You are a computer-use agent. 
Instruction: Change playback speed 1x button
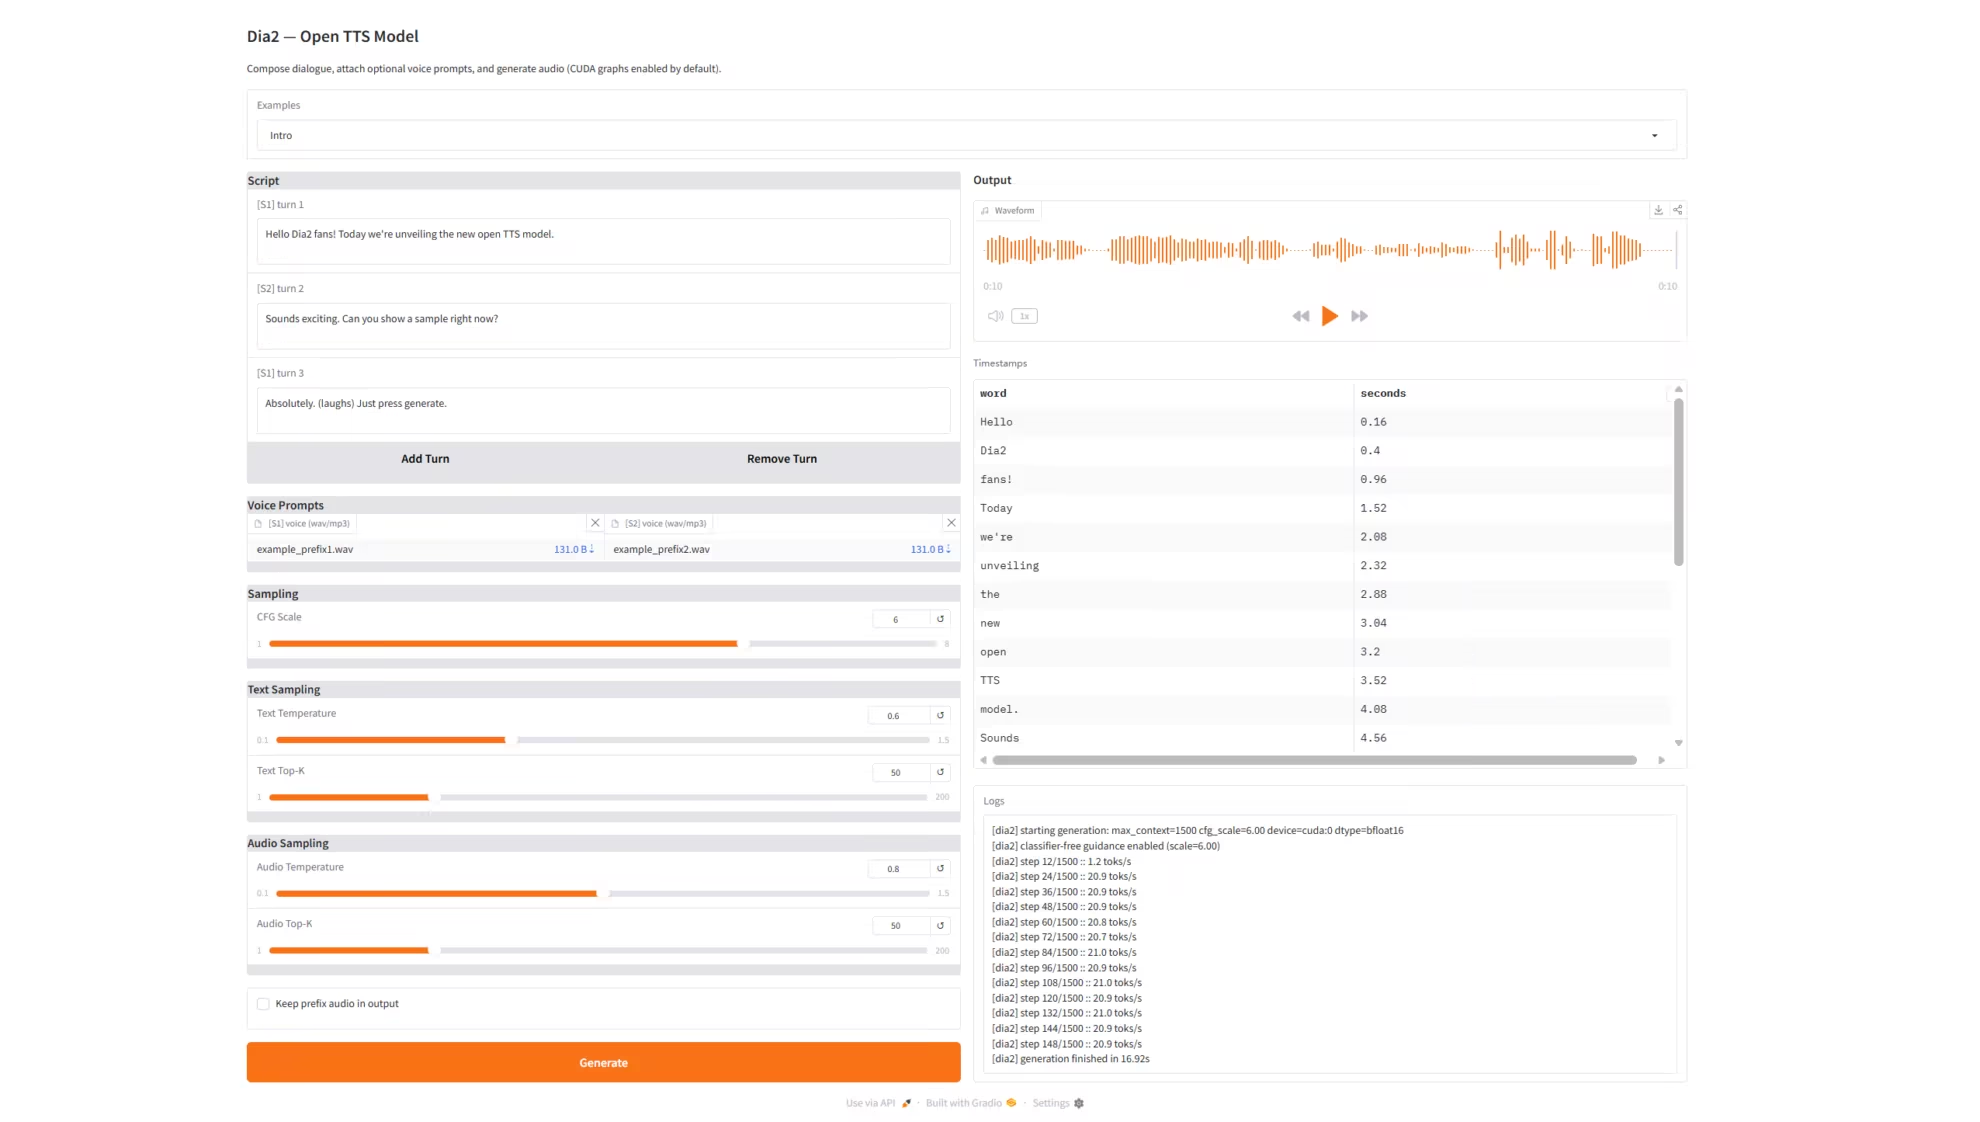(1024, 316)
